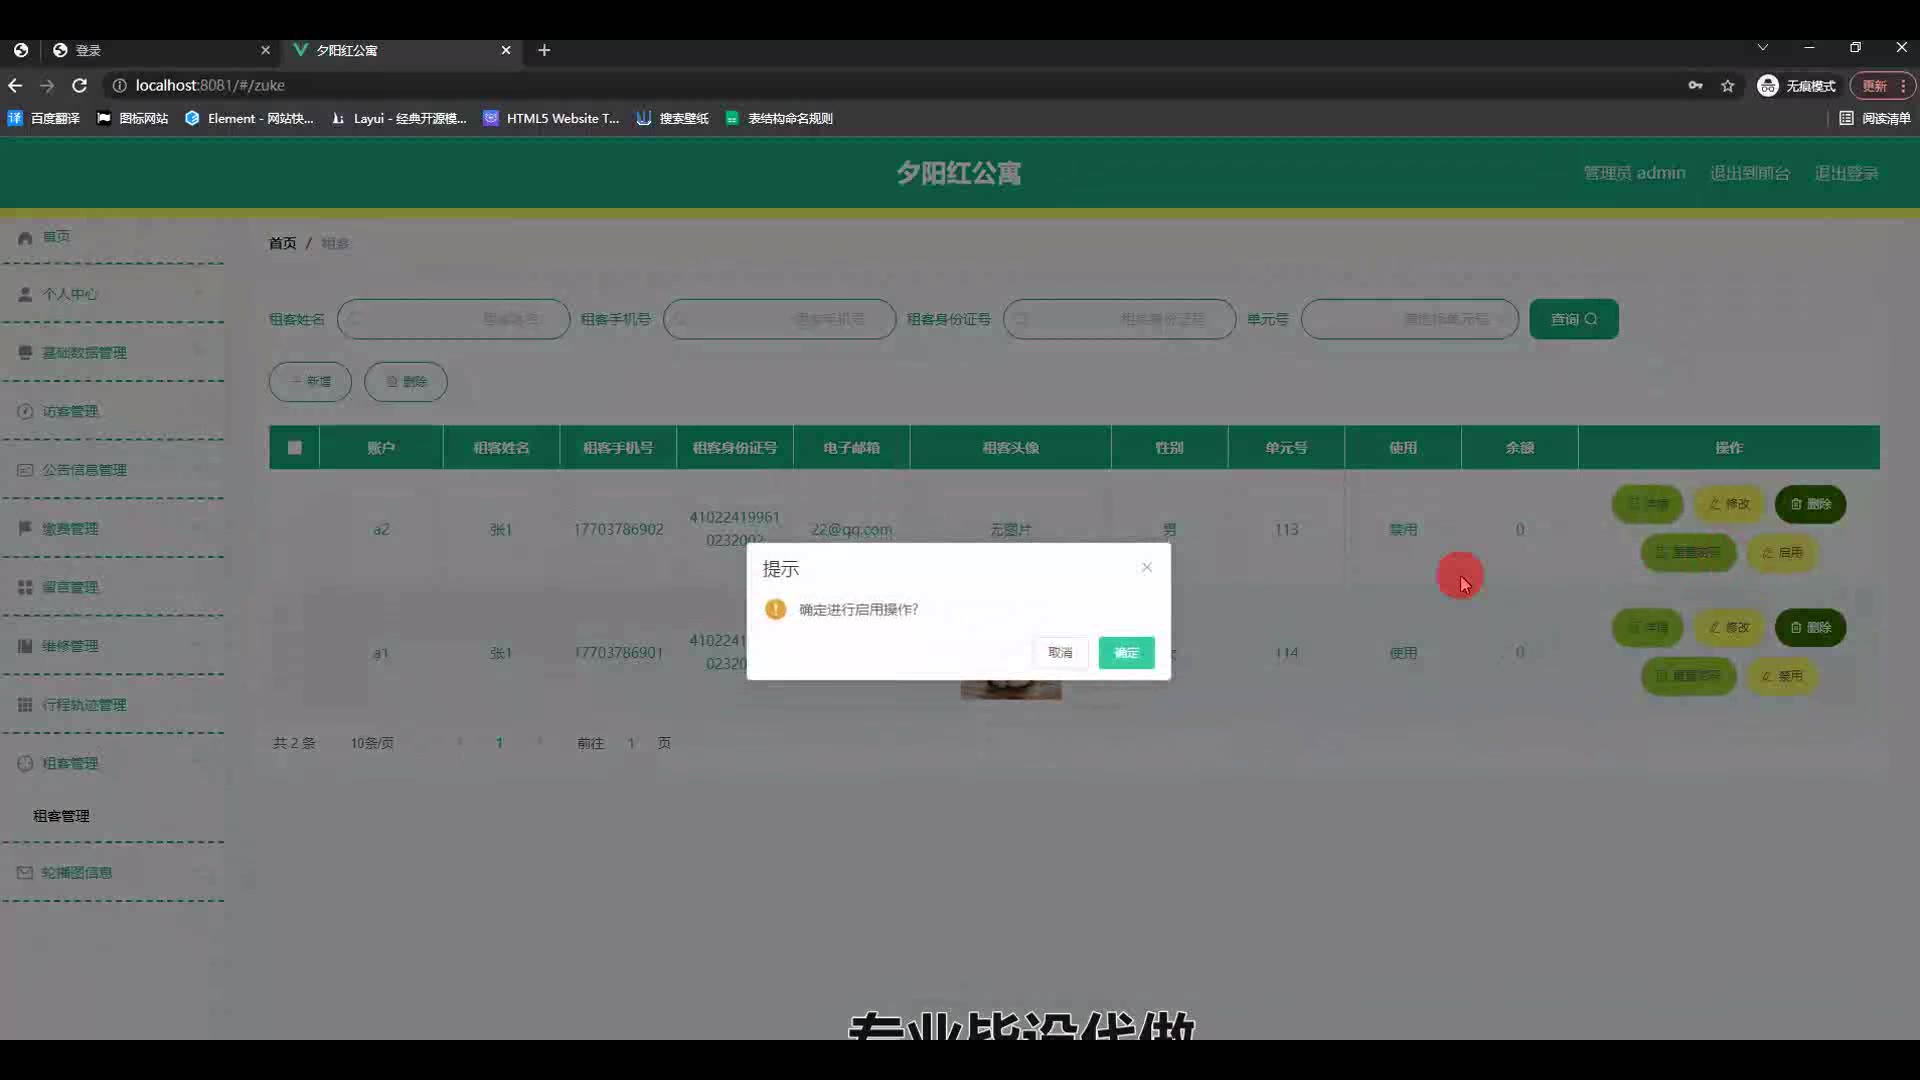Bookmark this page with the star icon
Image resolution: width=1920 pixels, height=1080 pixels.
pyautogui.click(x=1727, y=86)
